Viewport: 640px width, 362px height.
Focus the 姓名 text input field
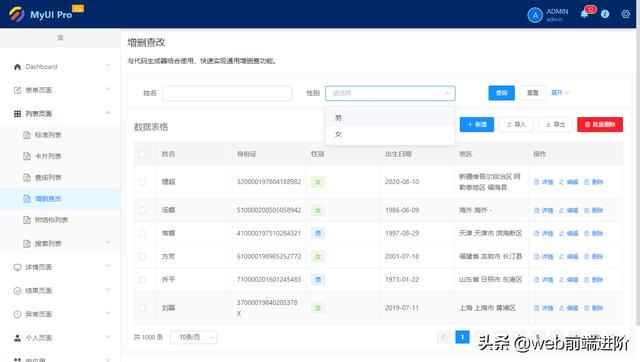(227, 93)
